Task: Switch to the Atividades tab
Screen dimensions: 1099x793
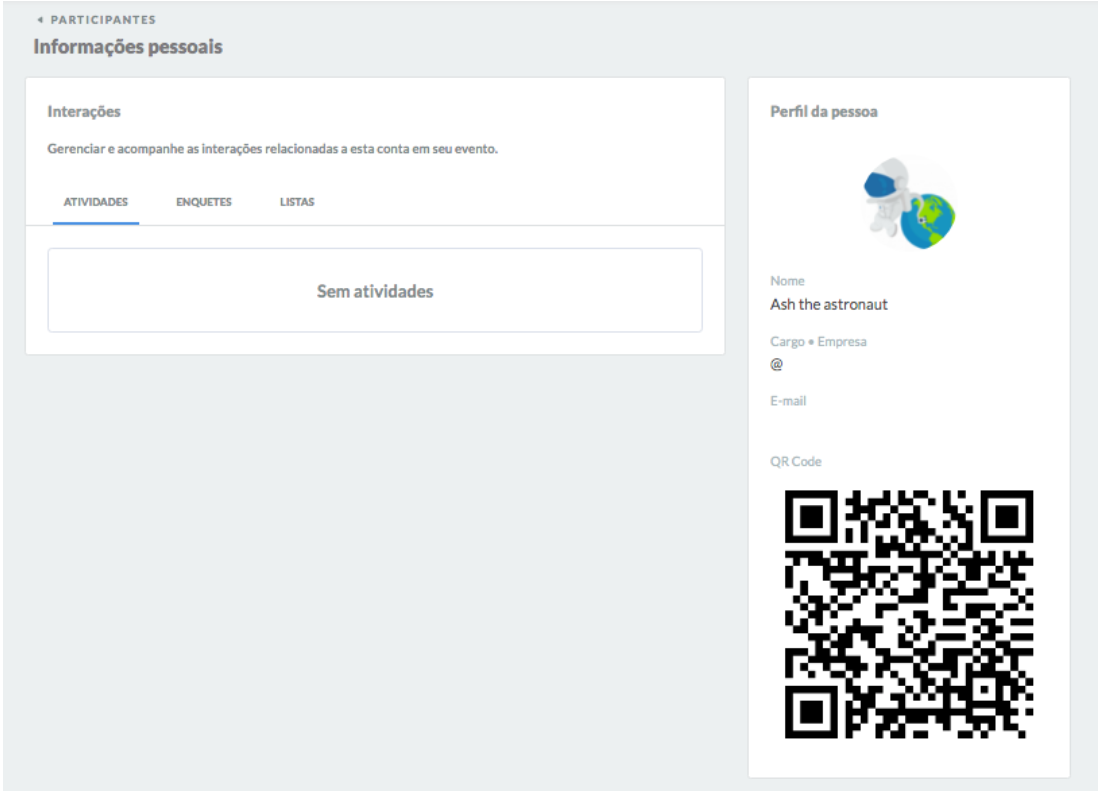Action: 96,202
